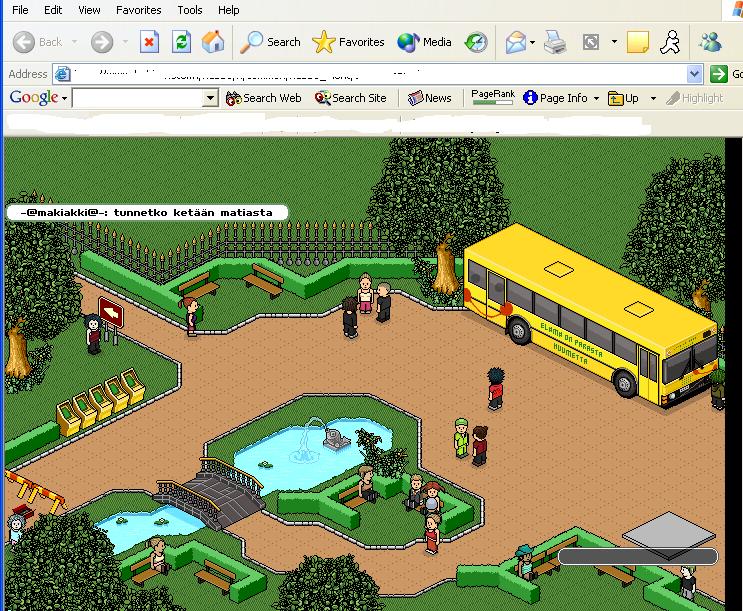Screen dimensions: 743x611
Task: Click the dark gray chat input bar
Action: pyautogui.click(x=638, y=556)
